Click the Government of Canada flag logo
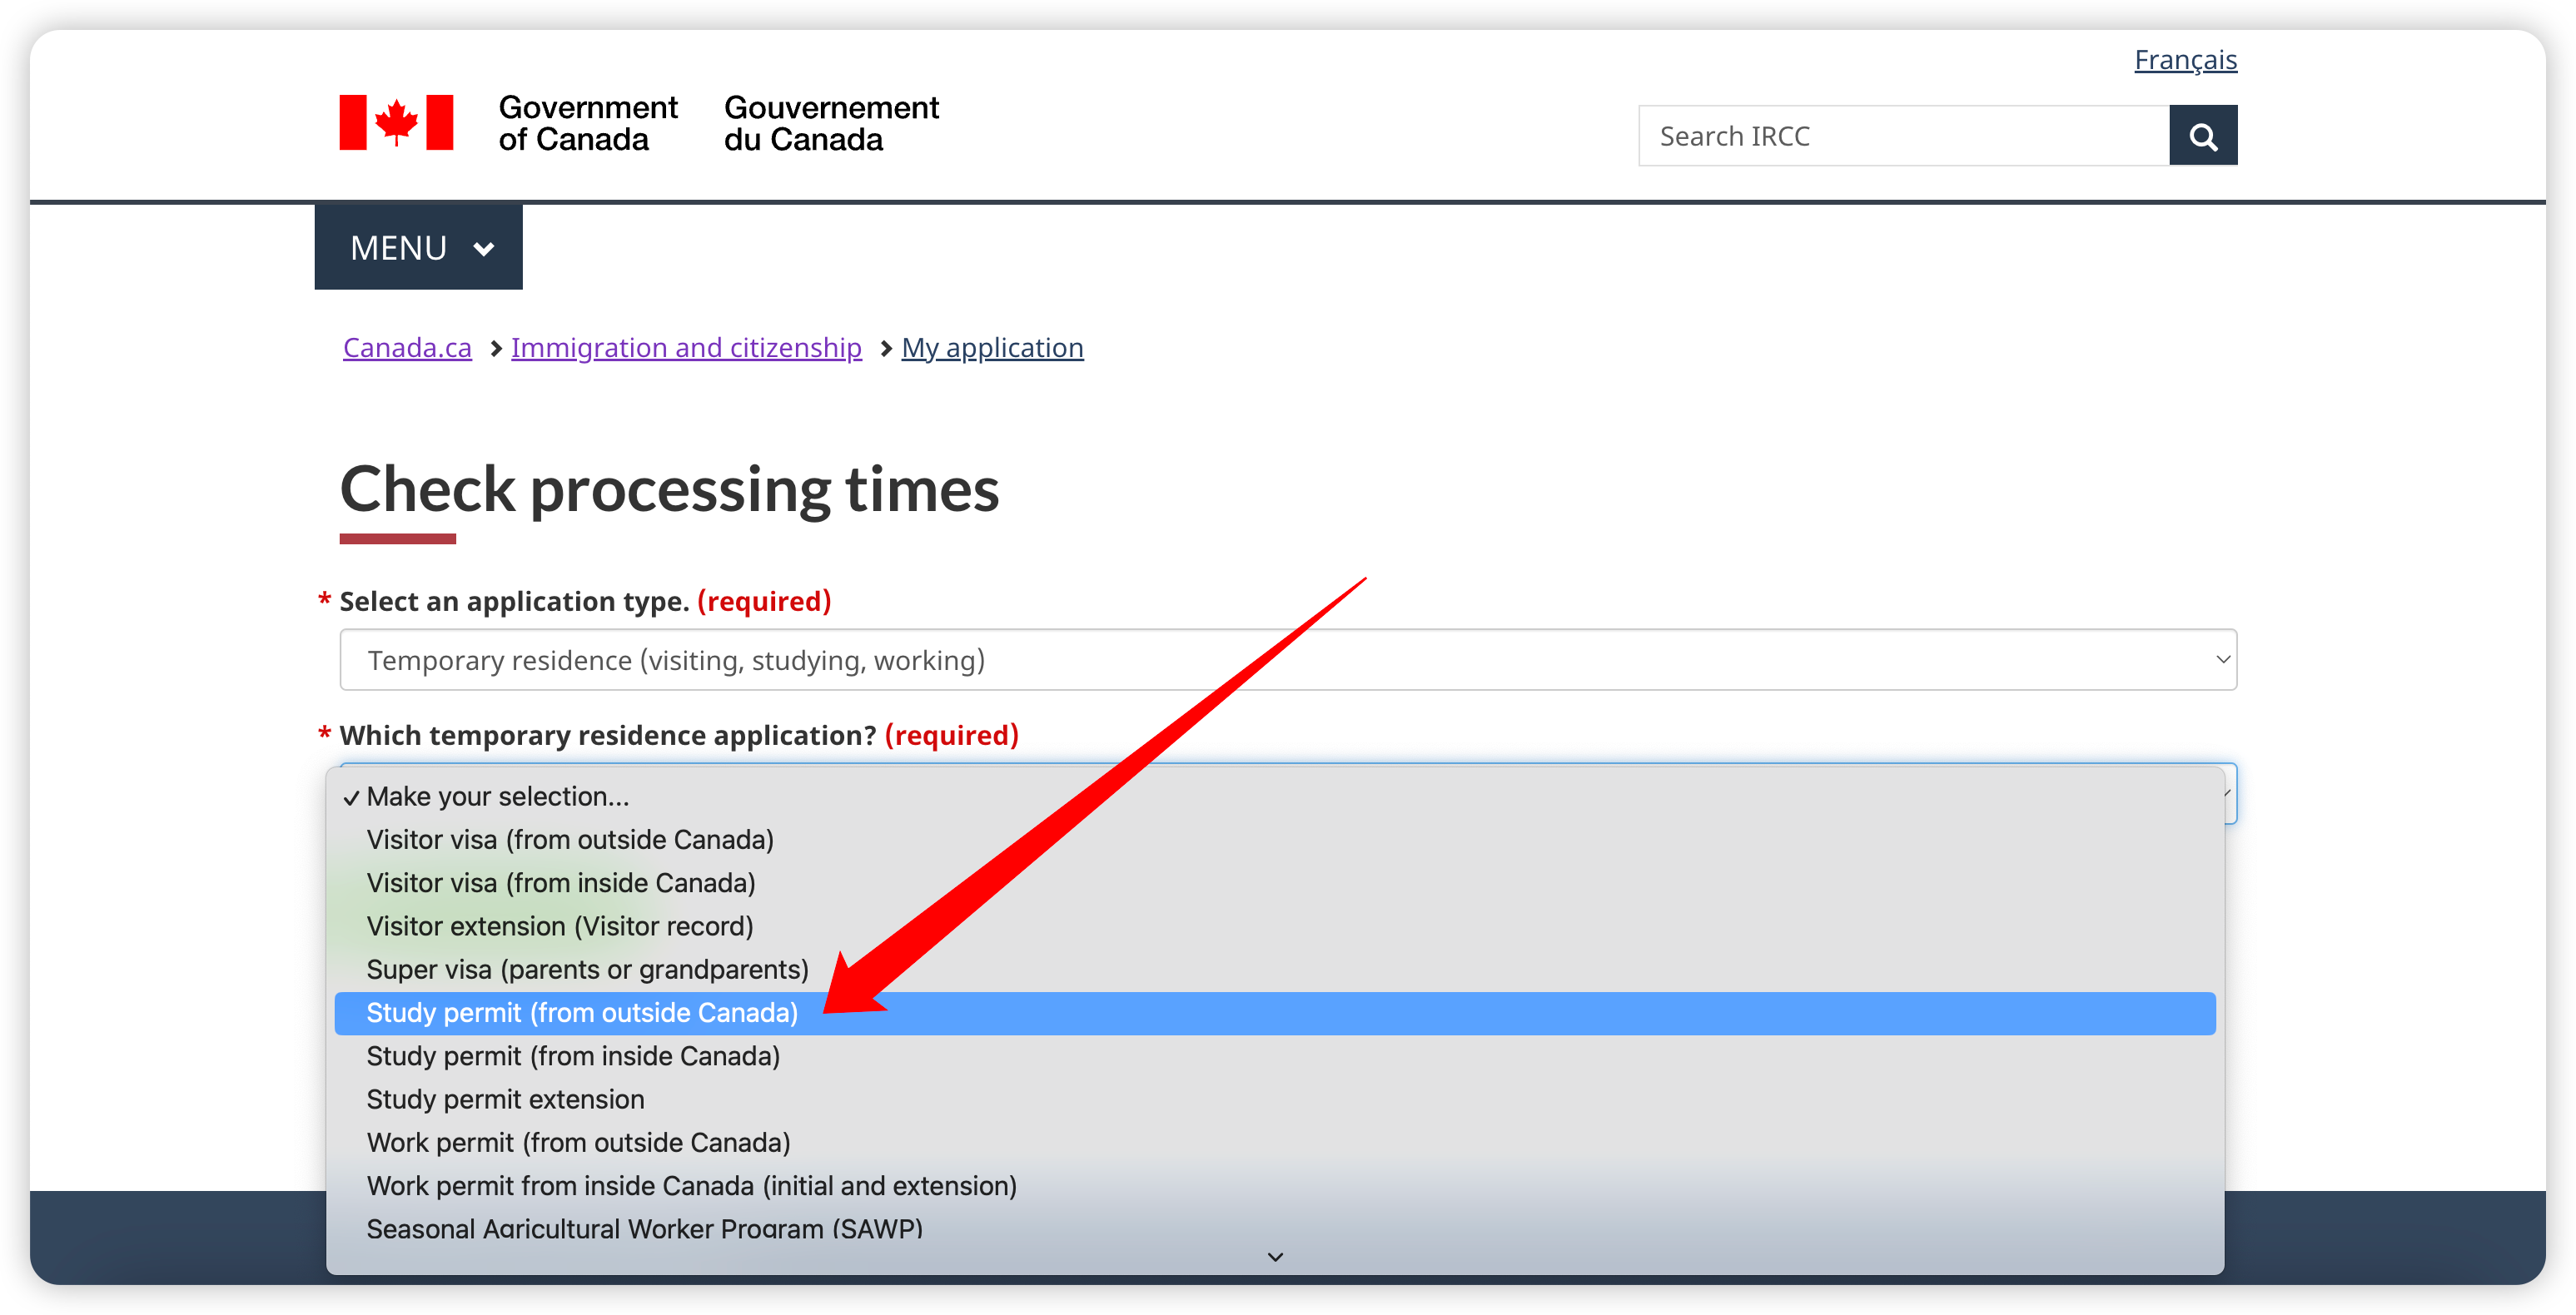The image size is (2576, 1315). pos(396,123)
